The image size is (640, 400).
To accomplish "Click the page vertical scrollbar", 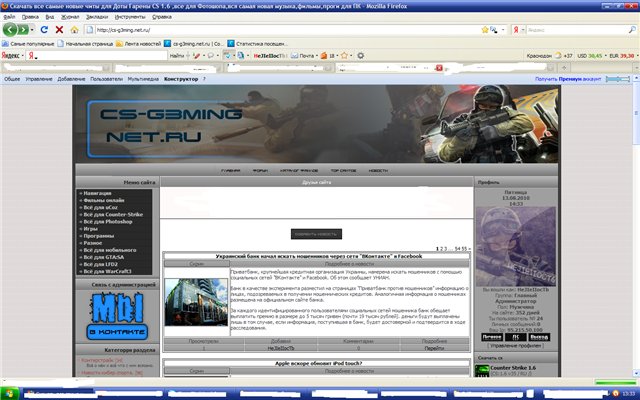I will pyautogui.click(x=636, y=227).
